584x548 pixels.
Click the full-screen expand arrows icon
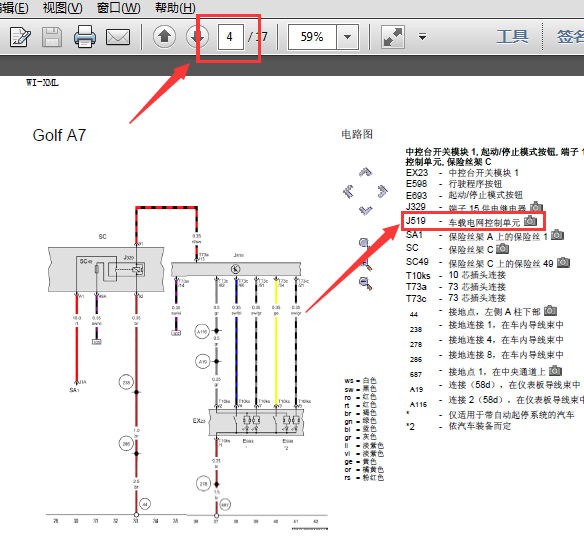(x=393, y=37)
